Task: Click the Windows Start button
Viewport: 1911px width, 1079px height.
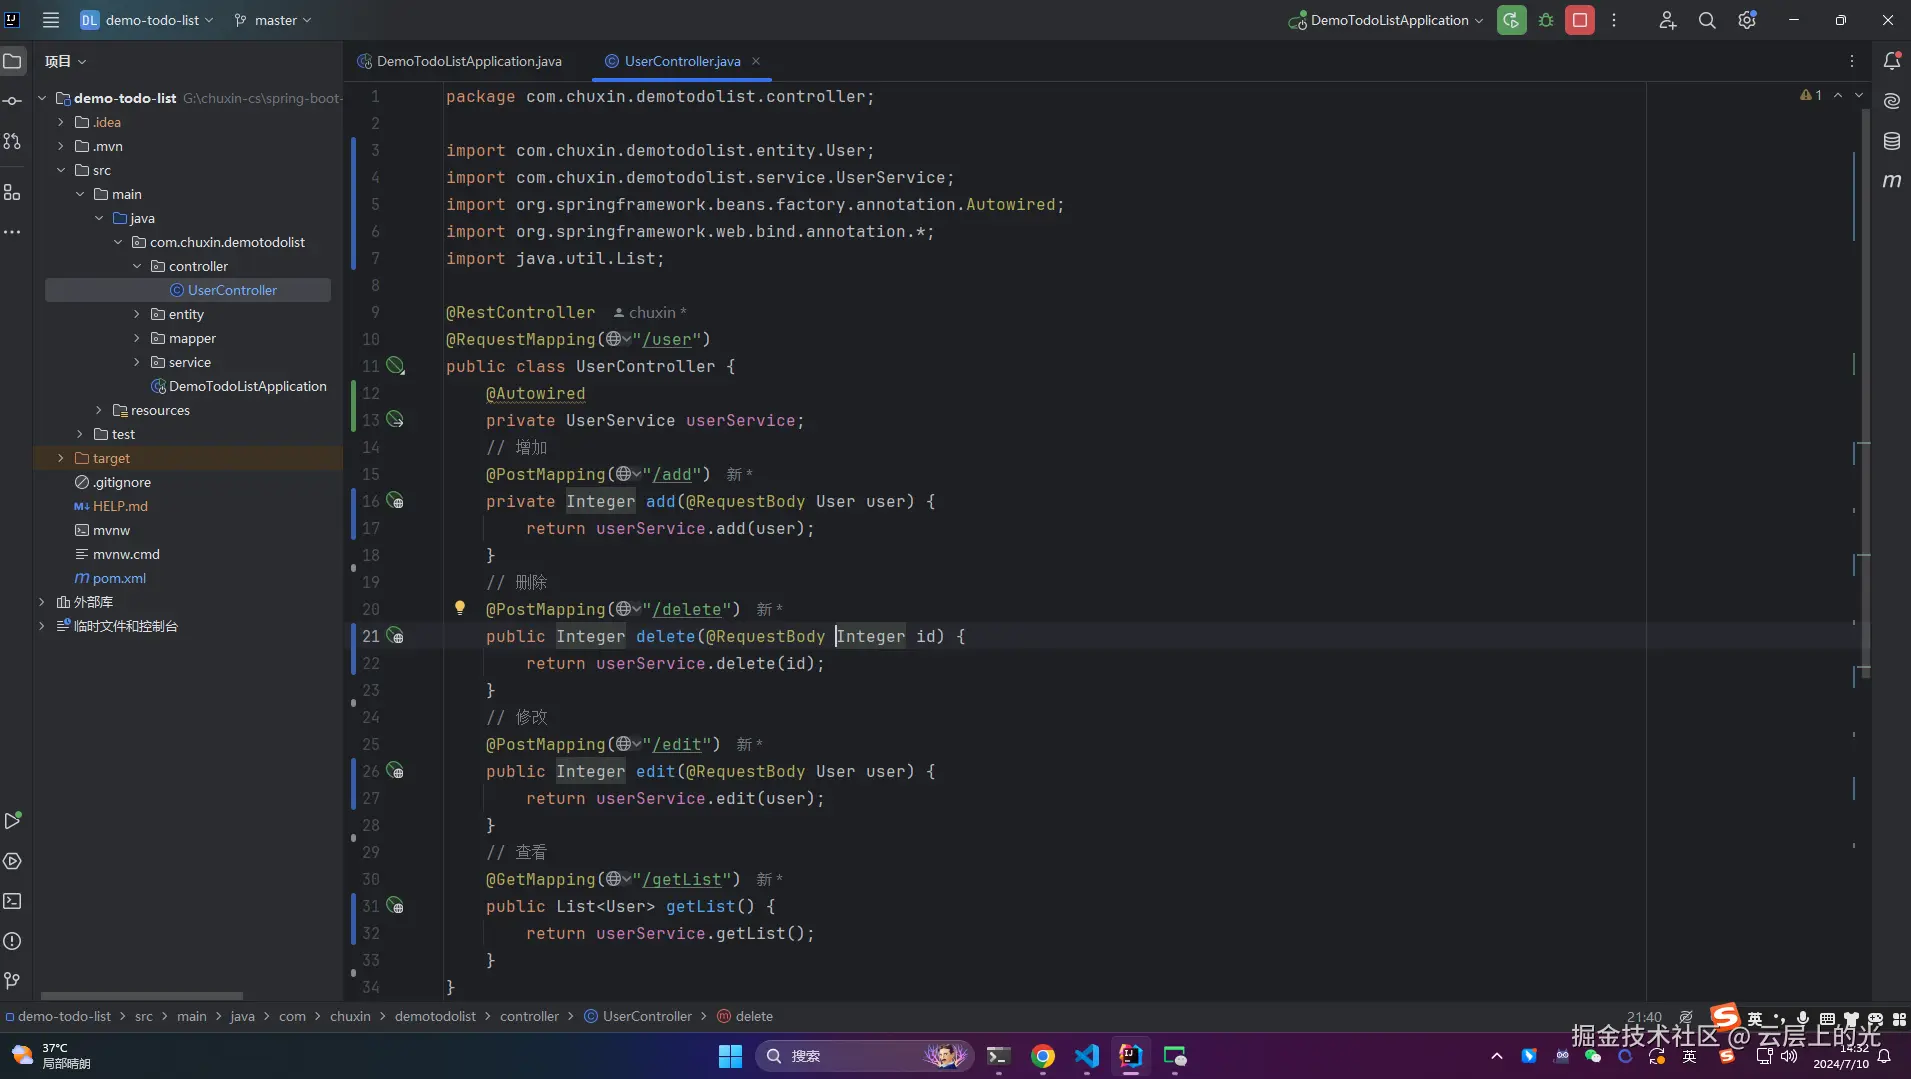Action: 730,1056
